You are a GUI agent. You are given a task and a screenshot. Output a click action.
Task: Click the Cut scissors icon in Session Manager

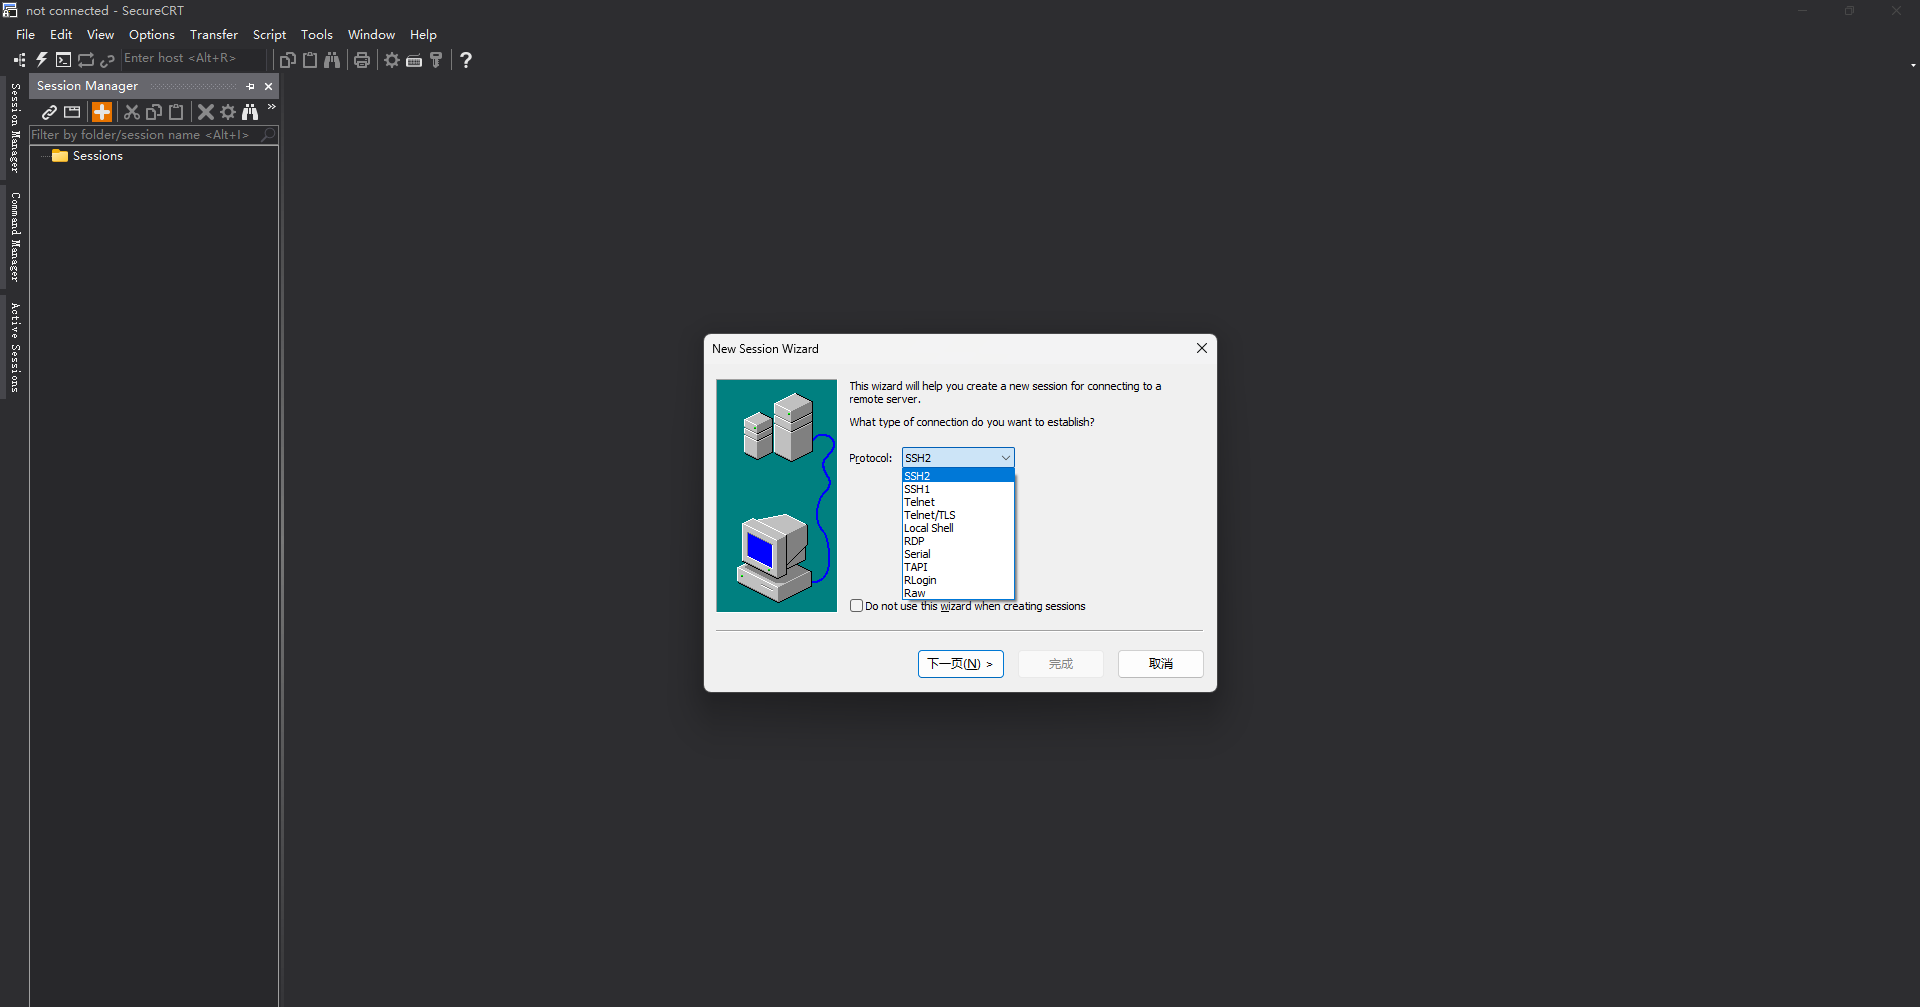(x=132, y=112)
